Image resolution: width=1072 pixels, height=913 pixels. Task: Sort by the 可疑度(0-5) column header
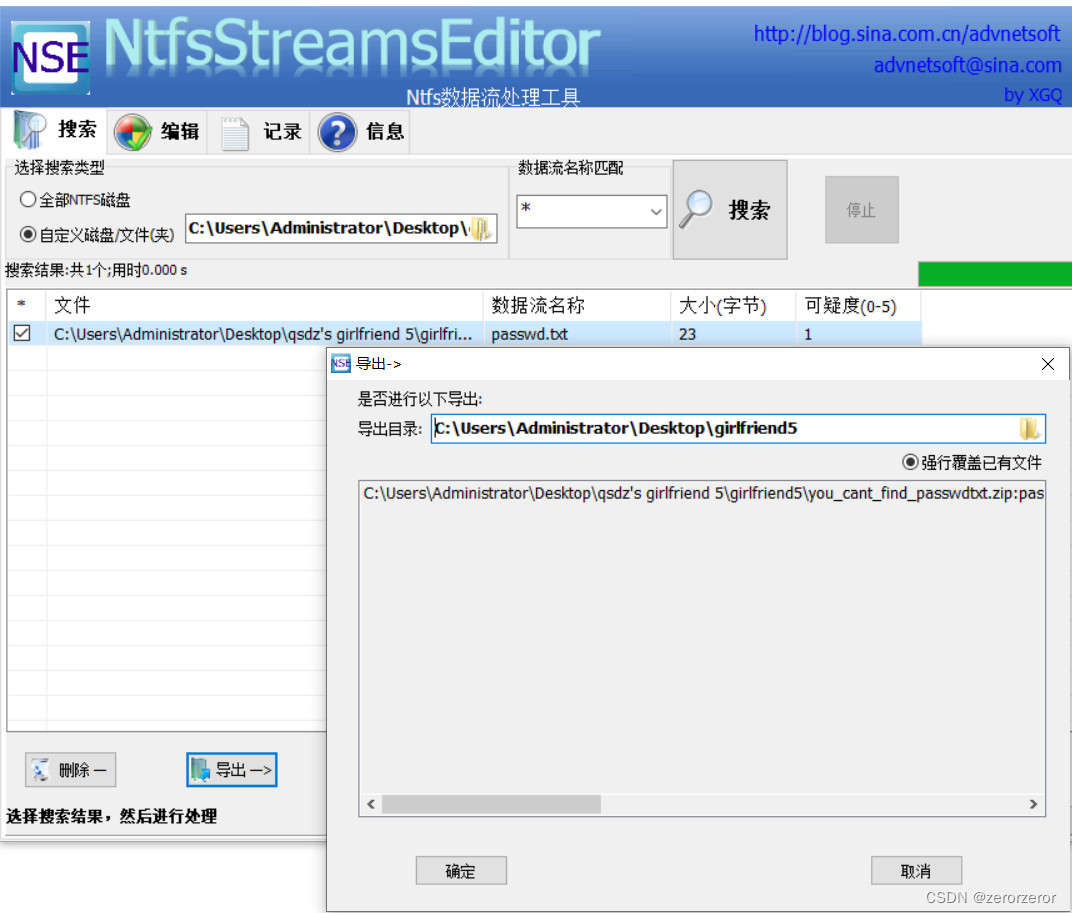(x=858, y=305)
